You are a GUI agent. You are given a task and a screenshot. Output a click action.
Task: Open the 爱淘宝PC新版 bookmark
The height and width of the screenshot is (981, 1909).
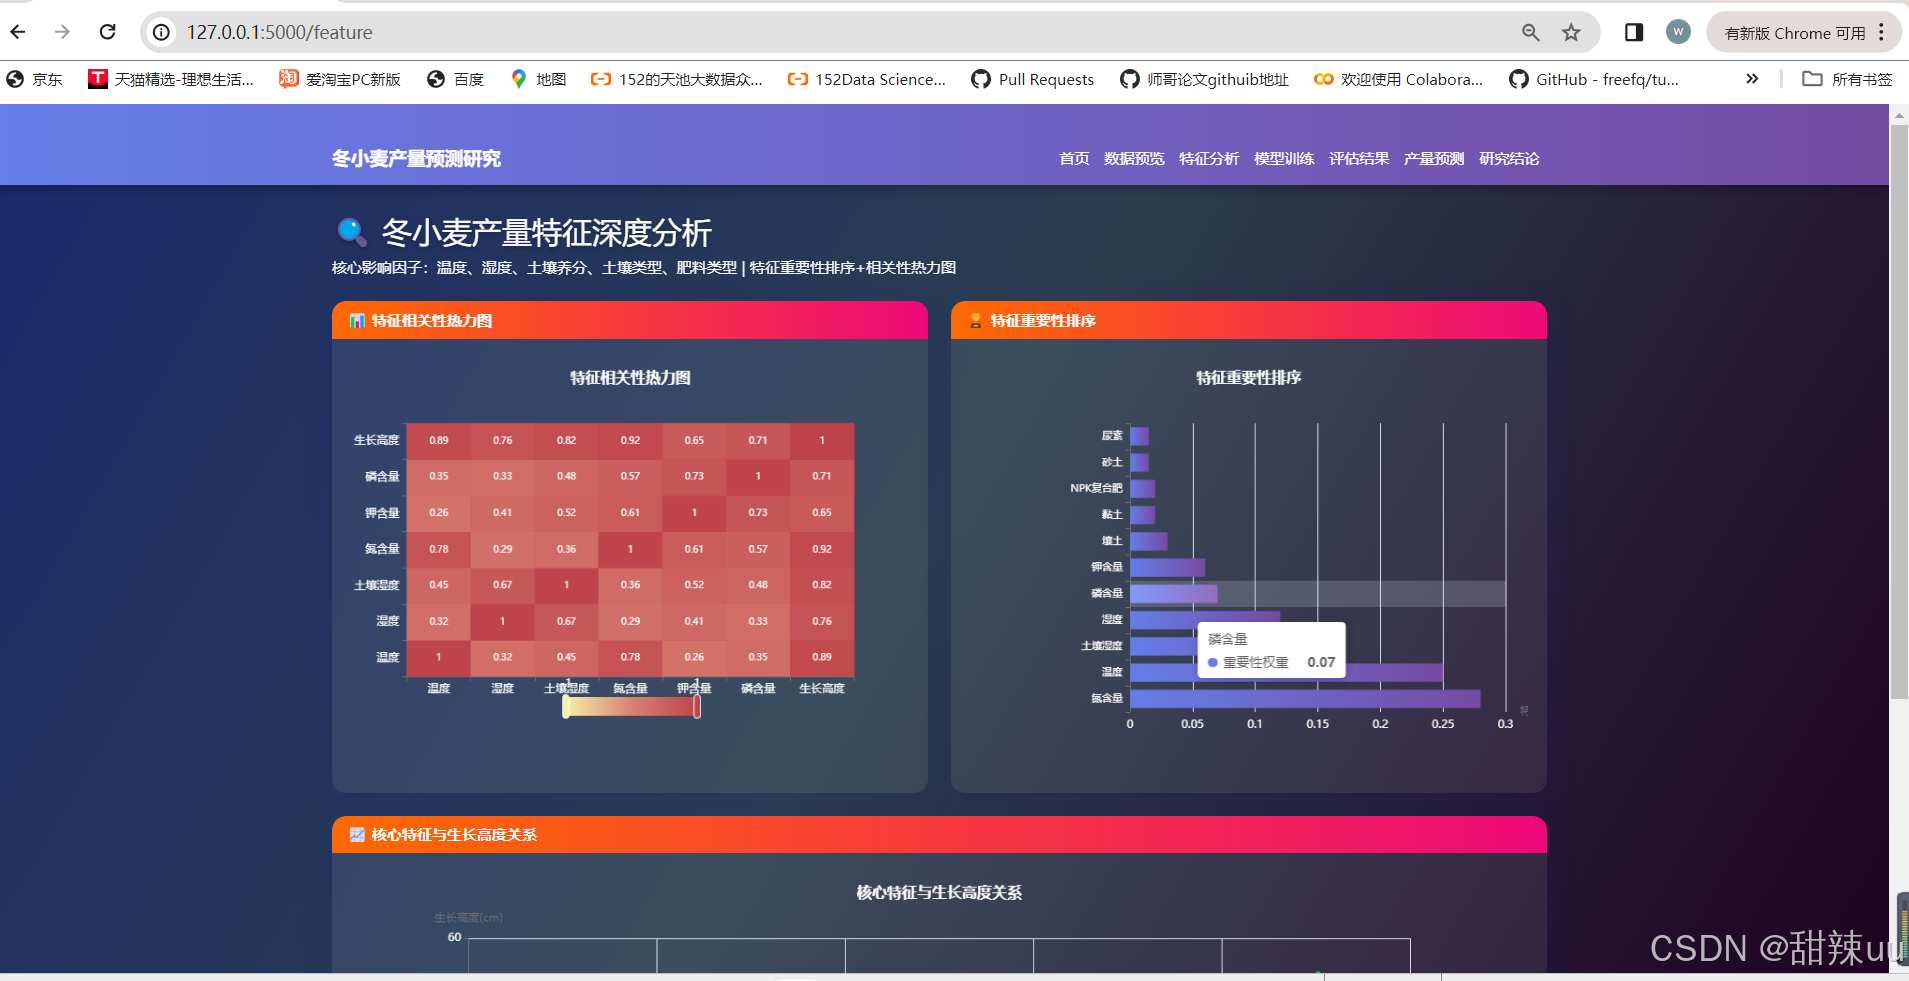(x=340, y=79)
